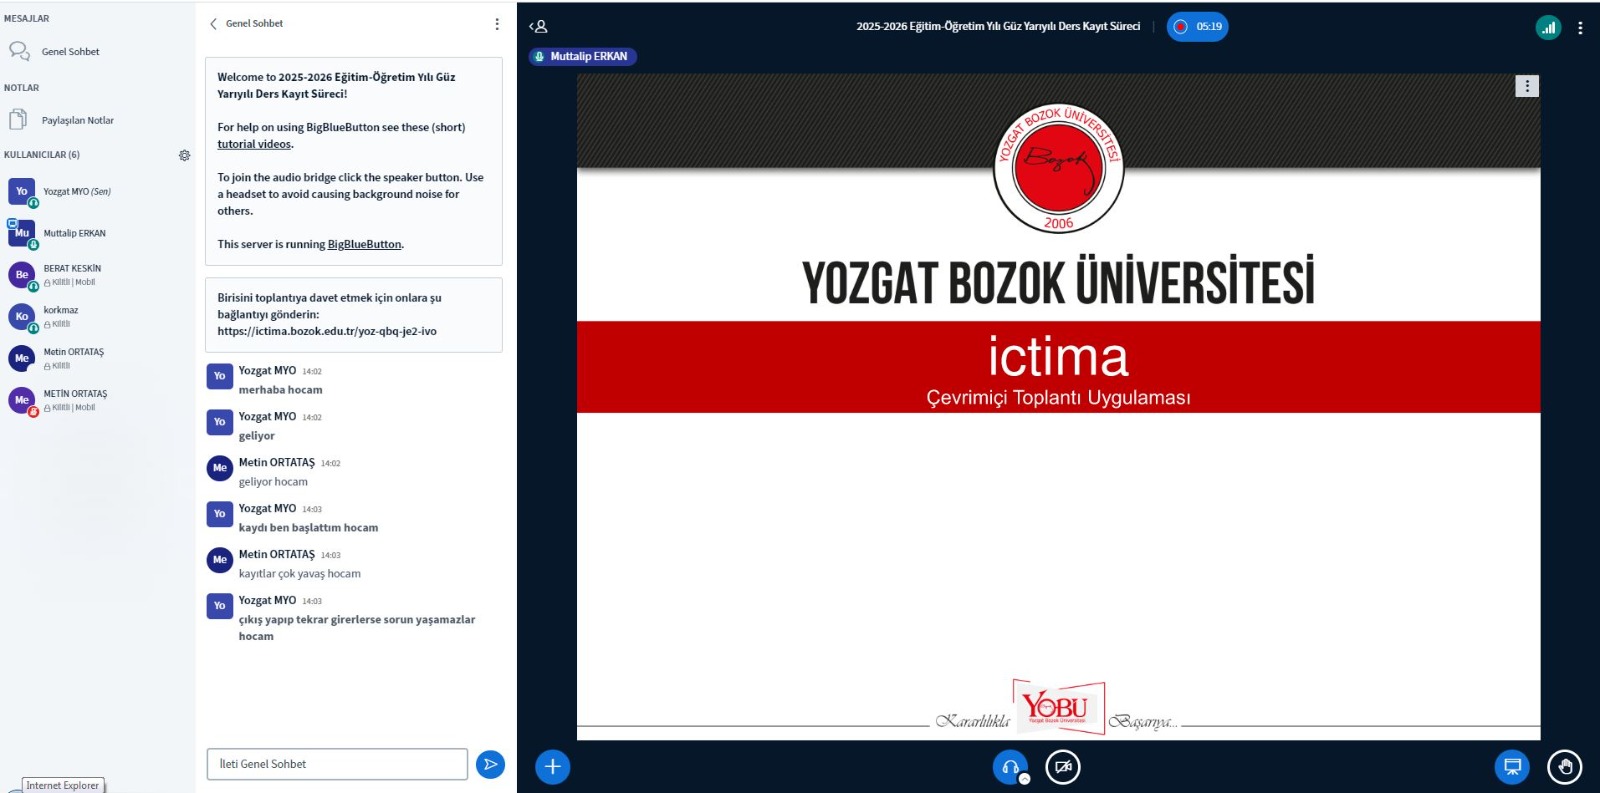Screen dimensions: 1600x793
Task: Click the invitation link text ictima.bozok.edu.tr
Action: coord(327,331)
